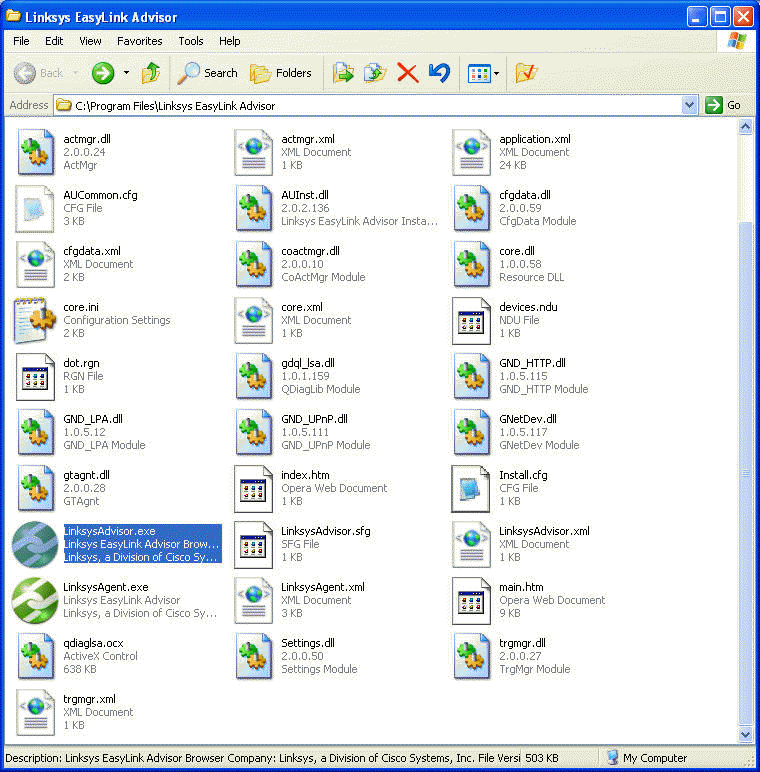Click the Undo toolbar icon
Viewport: 760px width, 772px height.
pos(439,73)
